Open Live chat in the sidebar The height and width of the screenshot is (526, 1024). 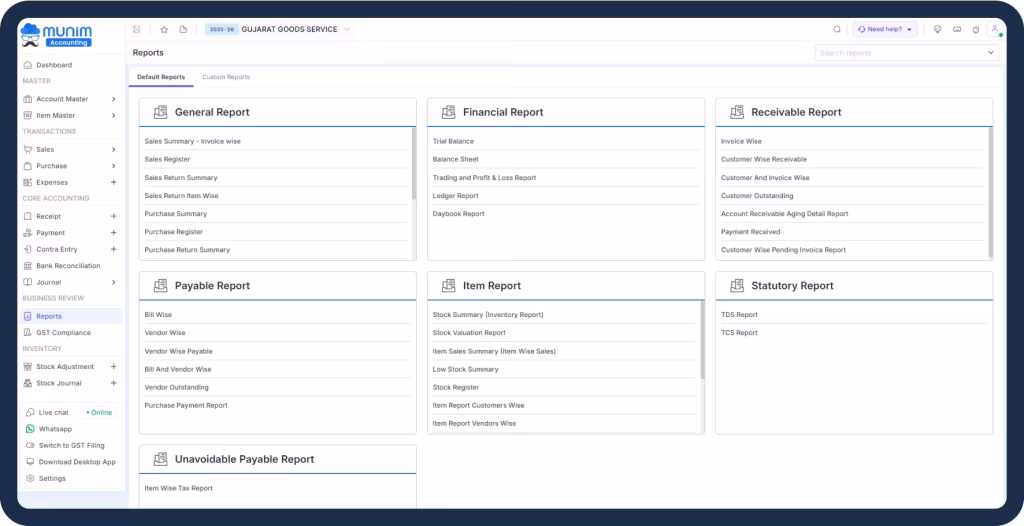pos(53,413)
